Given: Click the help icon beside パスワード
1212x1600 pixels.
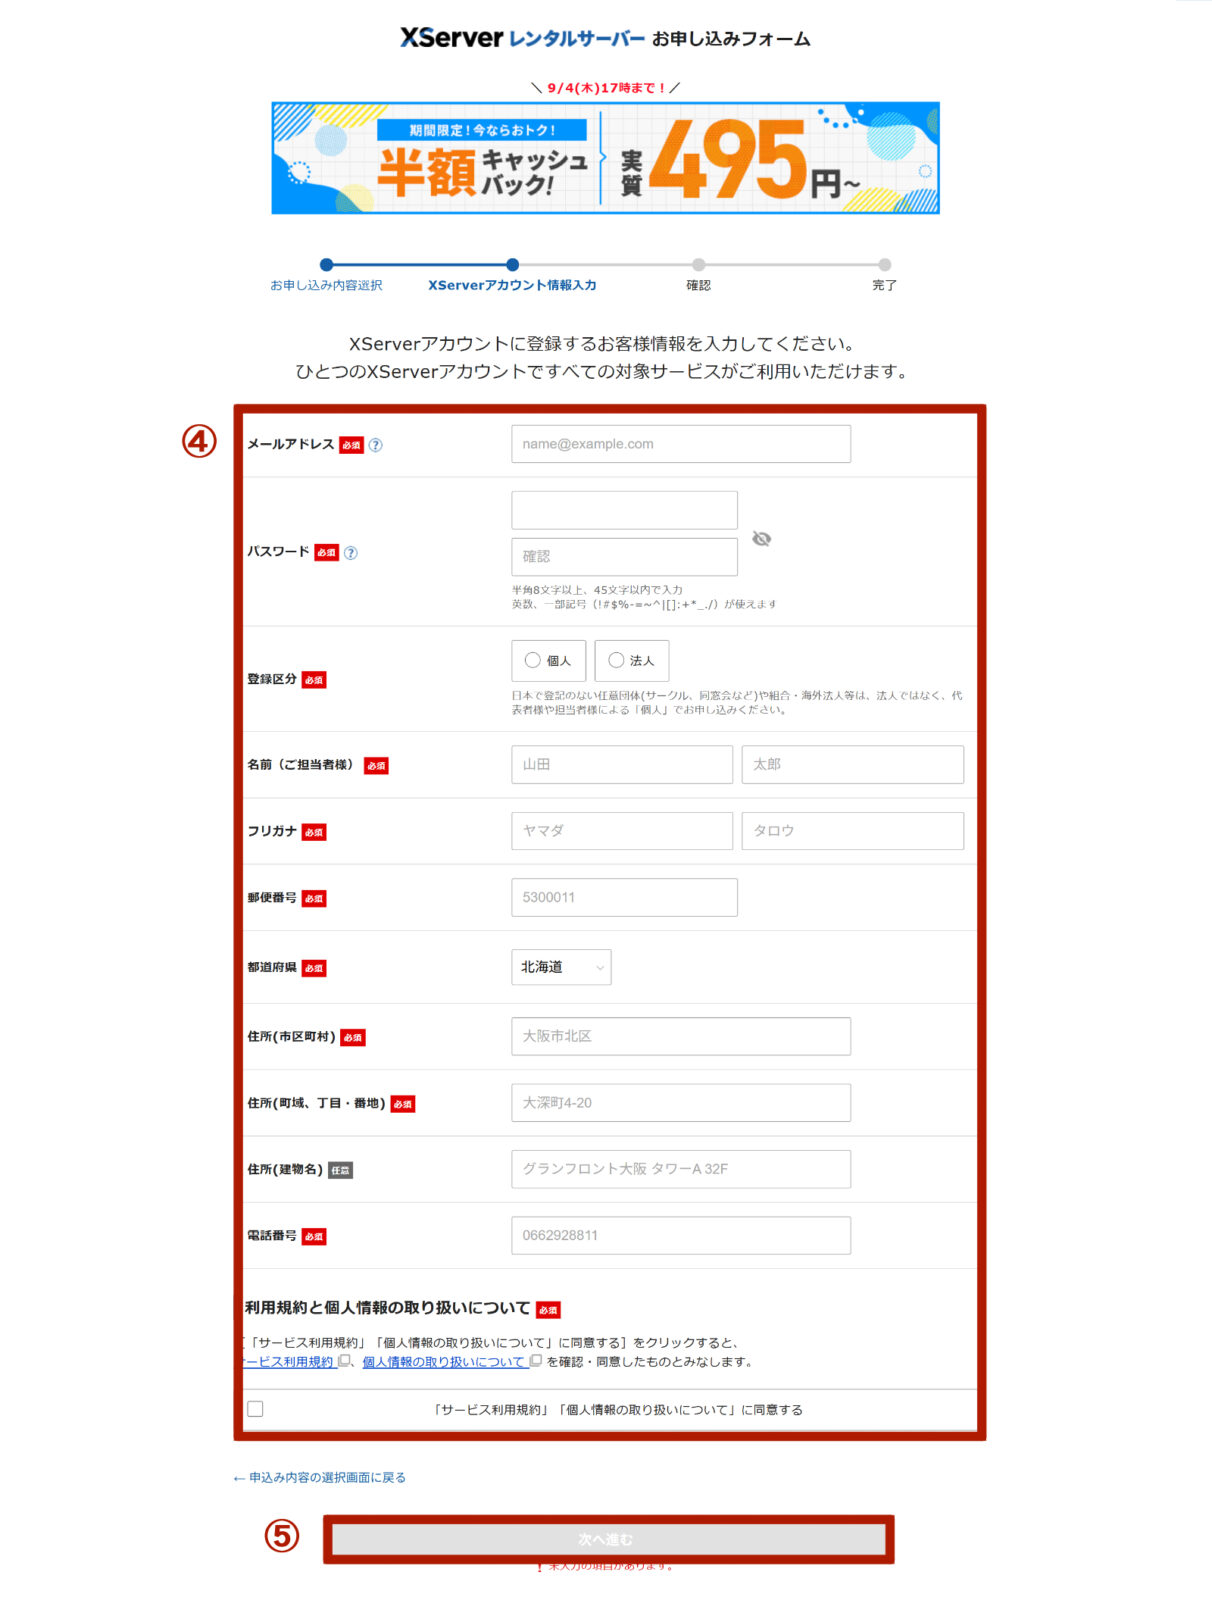Looking at the screenshot, I should pyautogui.click(x=351, y=553).
